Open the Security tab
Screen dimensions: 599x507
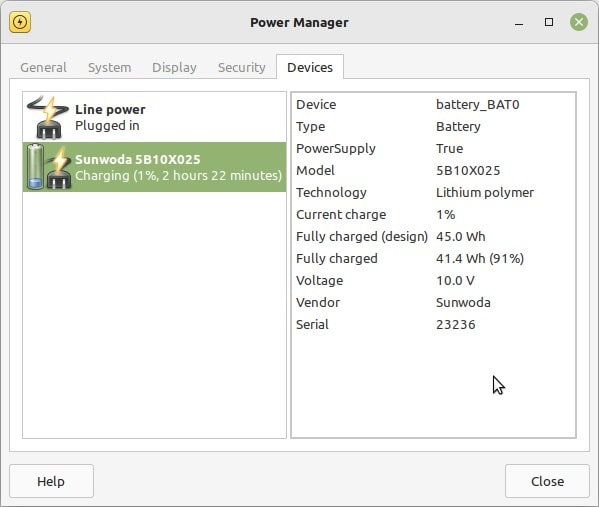[241, 67]
